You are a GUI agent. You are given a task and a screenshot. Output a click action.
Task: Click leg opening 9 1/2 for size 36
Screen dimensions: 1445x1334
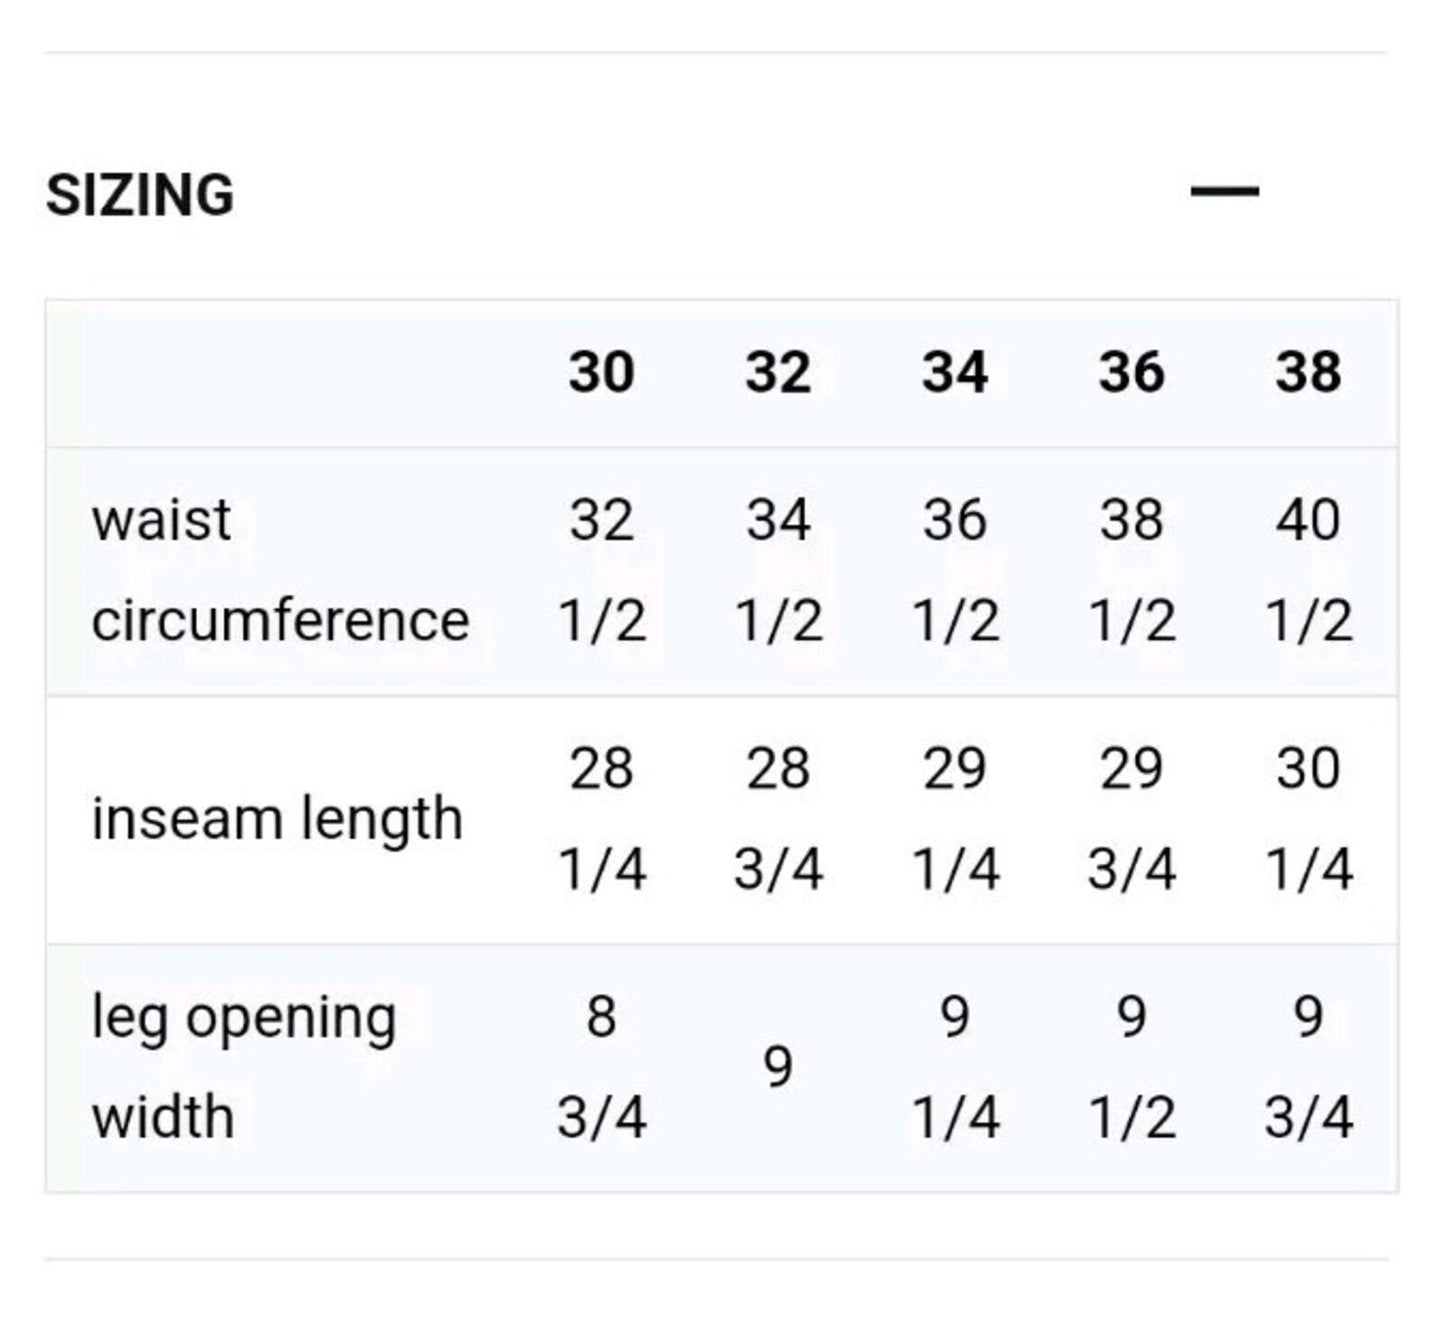tap(1131, 1067)
